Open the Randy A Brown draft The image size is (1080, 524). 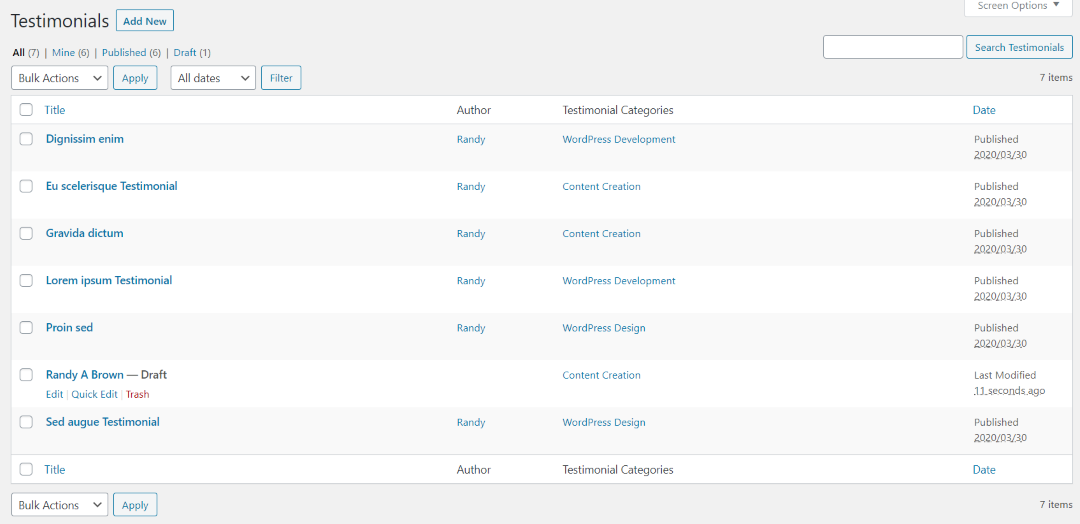[x=85, y=375]
